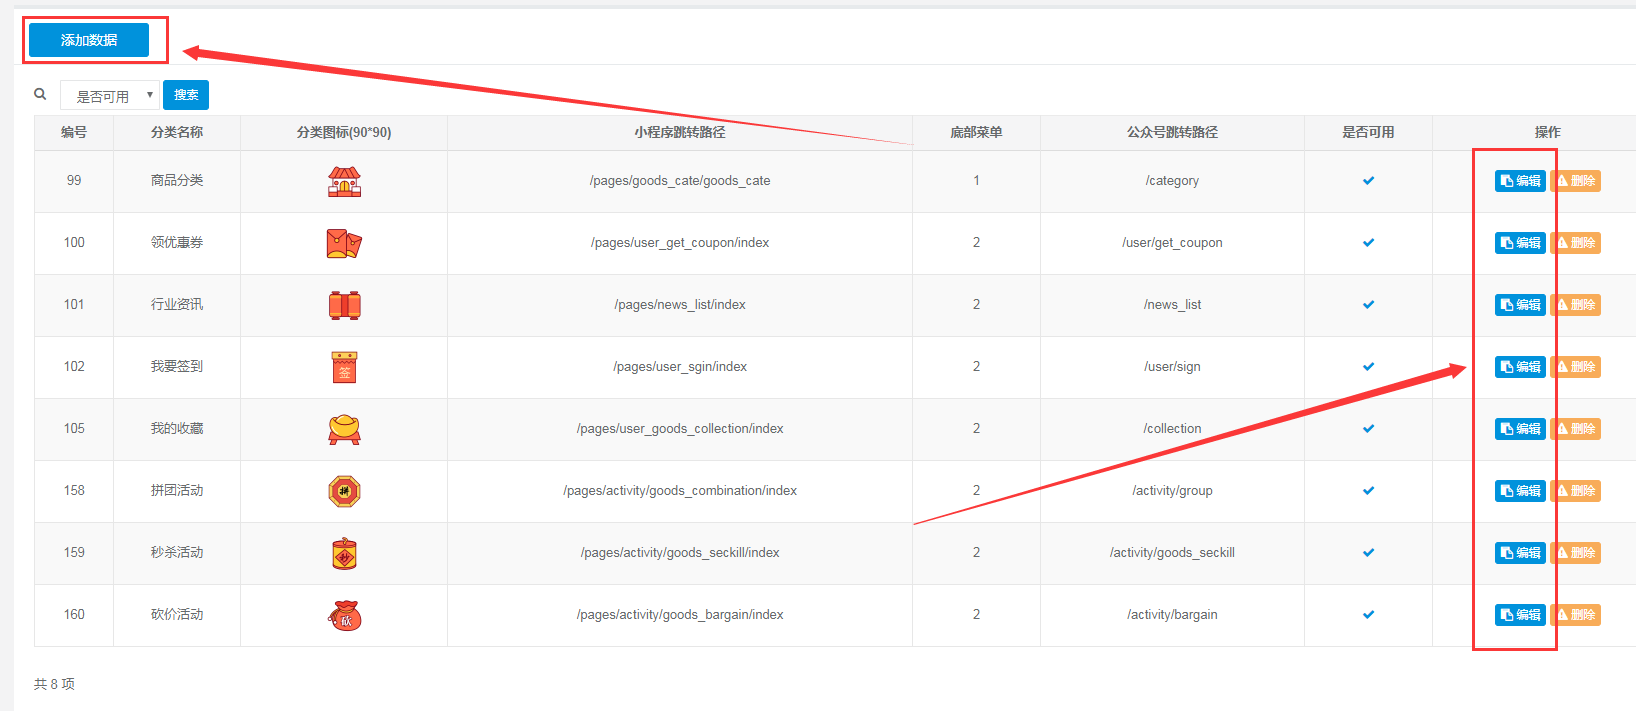The image size is (1636, 711).
Task: Edit row 100 领优惠券
Action: [1520, 243]
